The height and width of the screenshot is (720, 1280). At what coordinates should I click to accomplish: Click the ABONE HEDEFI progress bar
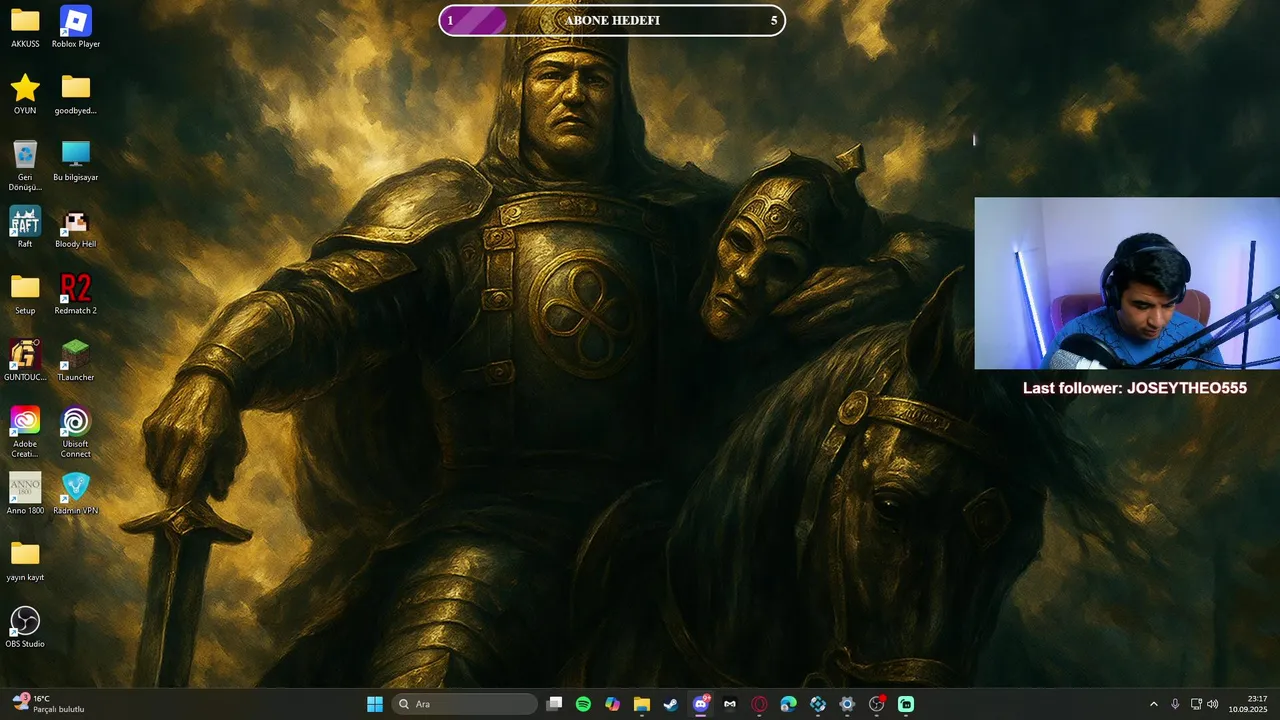pos(612,20)
